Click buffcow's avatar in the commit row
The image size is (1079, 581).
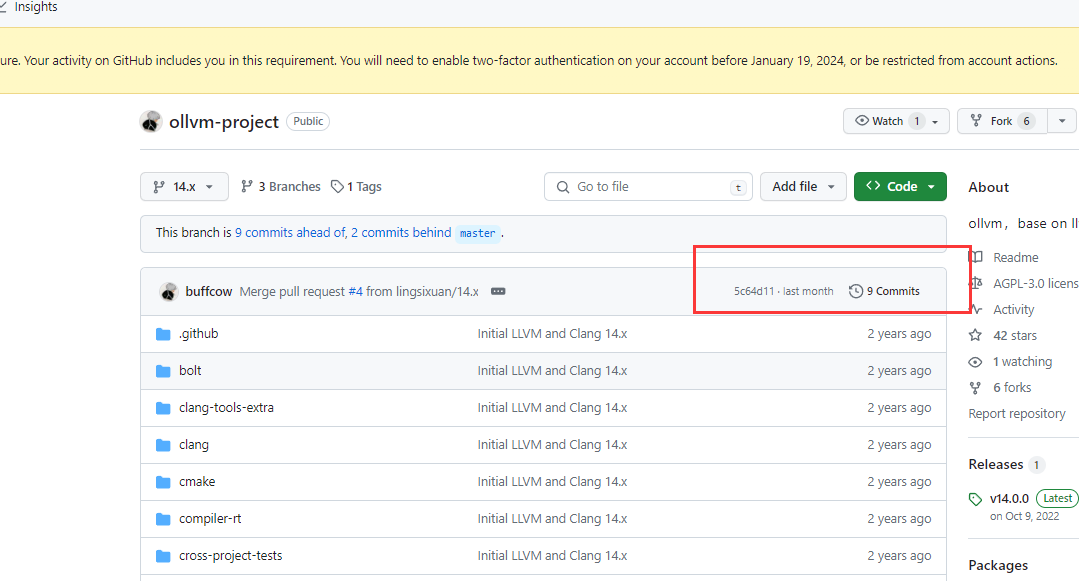(x=169, y=292)
